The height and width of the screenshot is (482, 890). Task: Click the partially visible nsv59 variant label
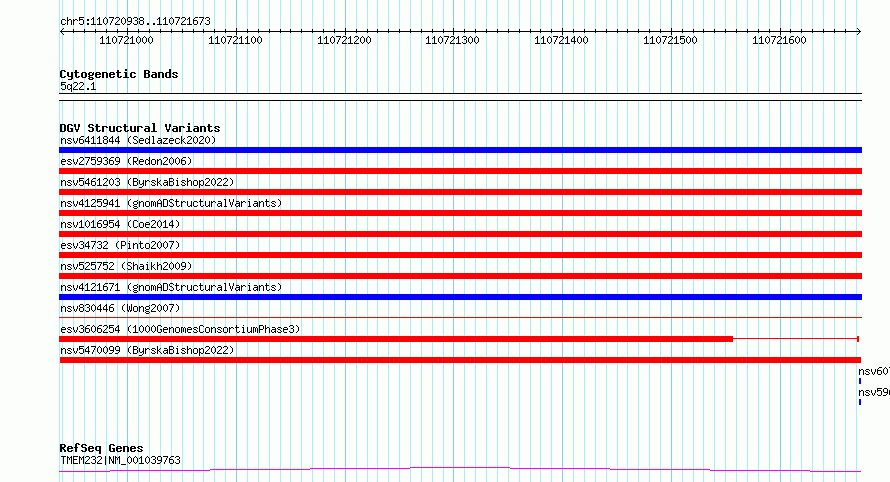pyautogui.click(x=874, y=392)
